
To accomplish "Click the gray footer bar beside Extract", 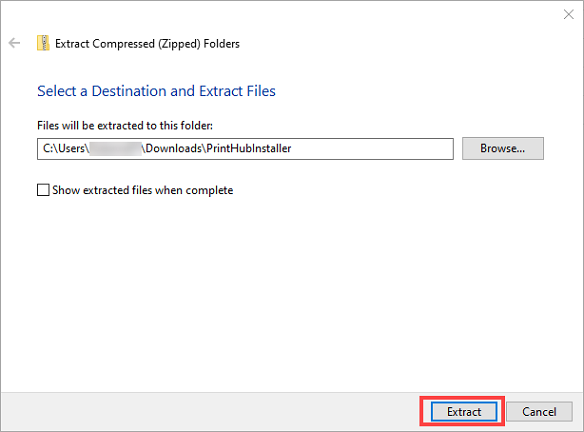I will (x=209, y=412).
